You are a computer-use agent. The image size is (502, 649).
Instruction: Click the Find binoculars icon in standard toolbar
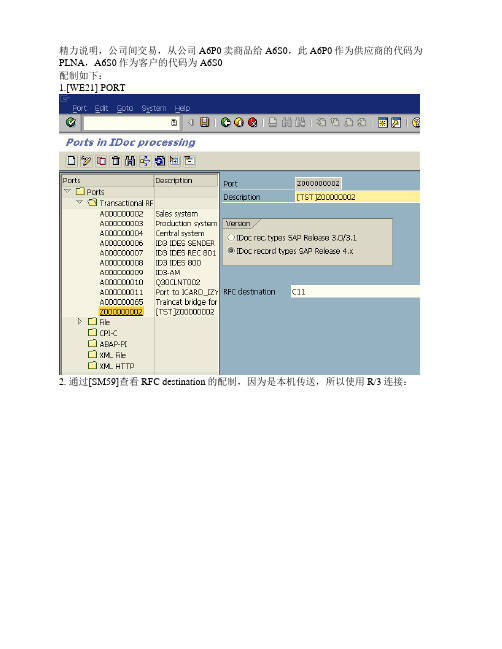[286, 123]
